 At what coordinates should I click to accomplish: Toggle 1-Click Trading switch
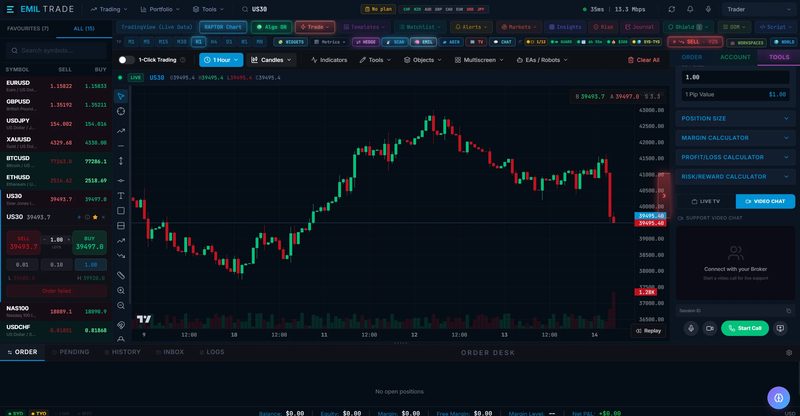pyautogui.click(x=126, y=60)
